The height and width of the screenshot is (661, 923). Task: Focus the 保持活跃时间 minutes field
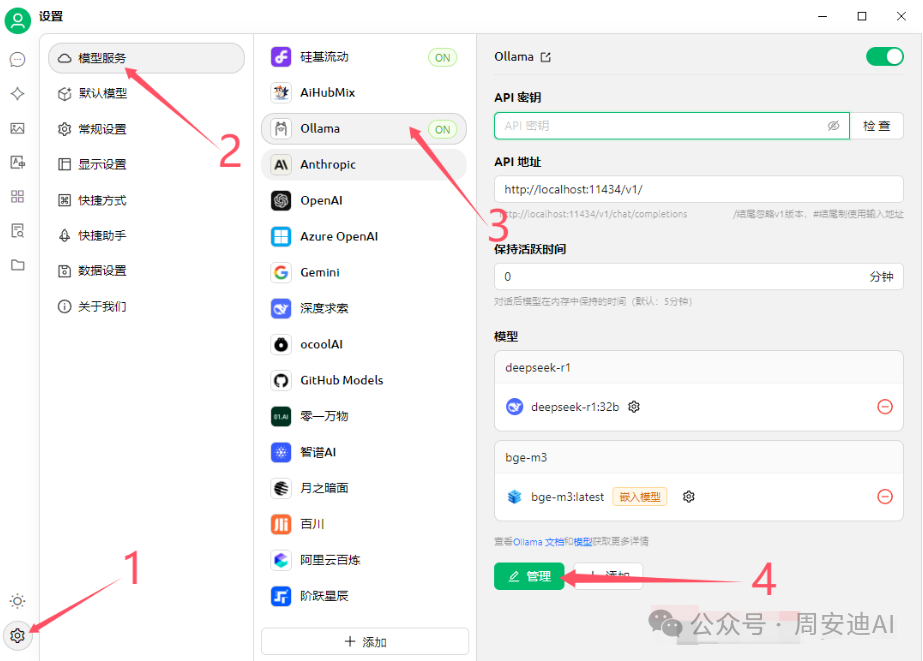pos(699,277)
